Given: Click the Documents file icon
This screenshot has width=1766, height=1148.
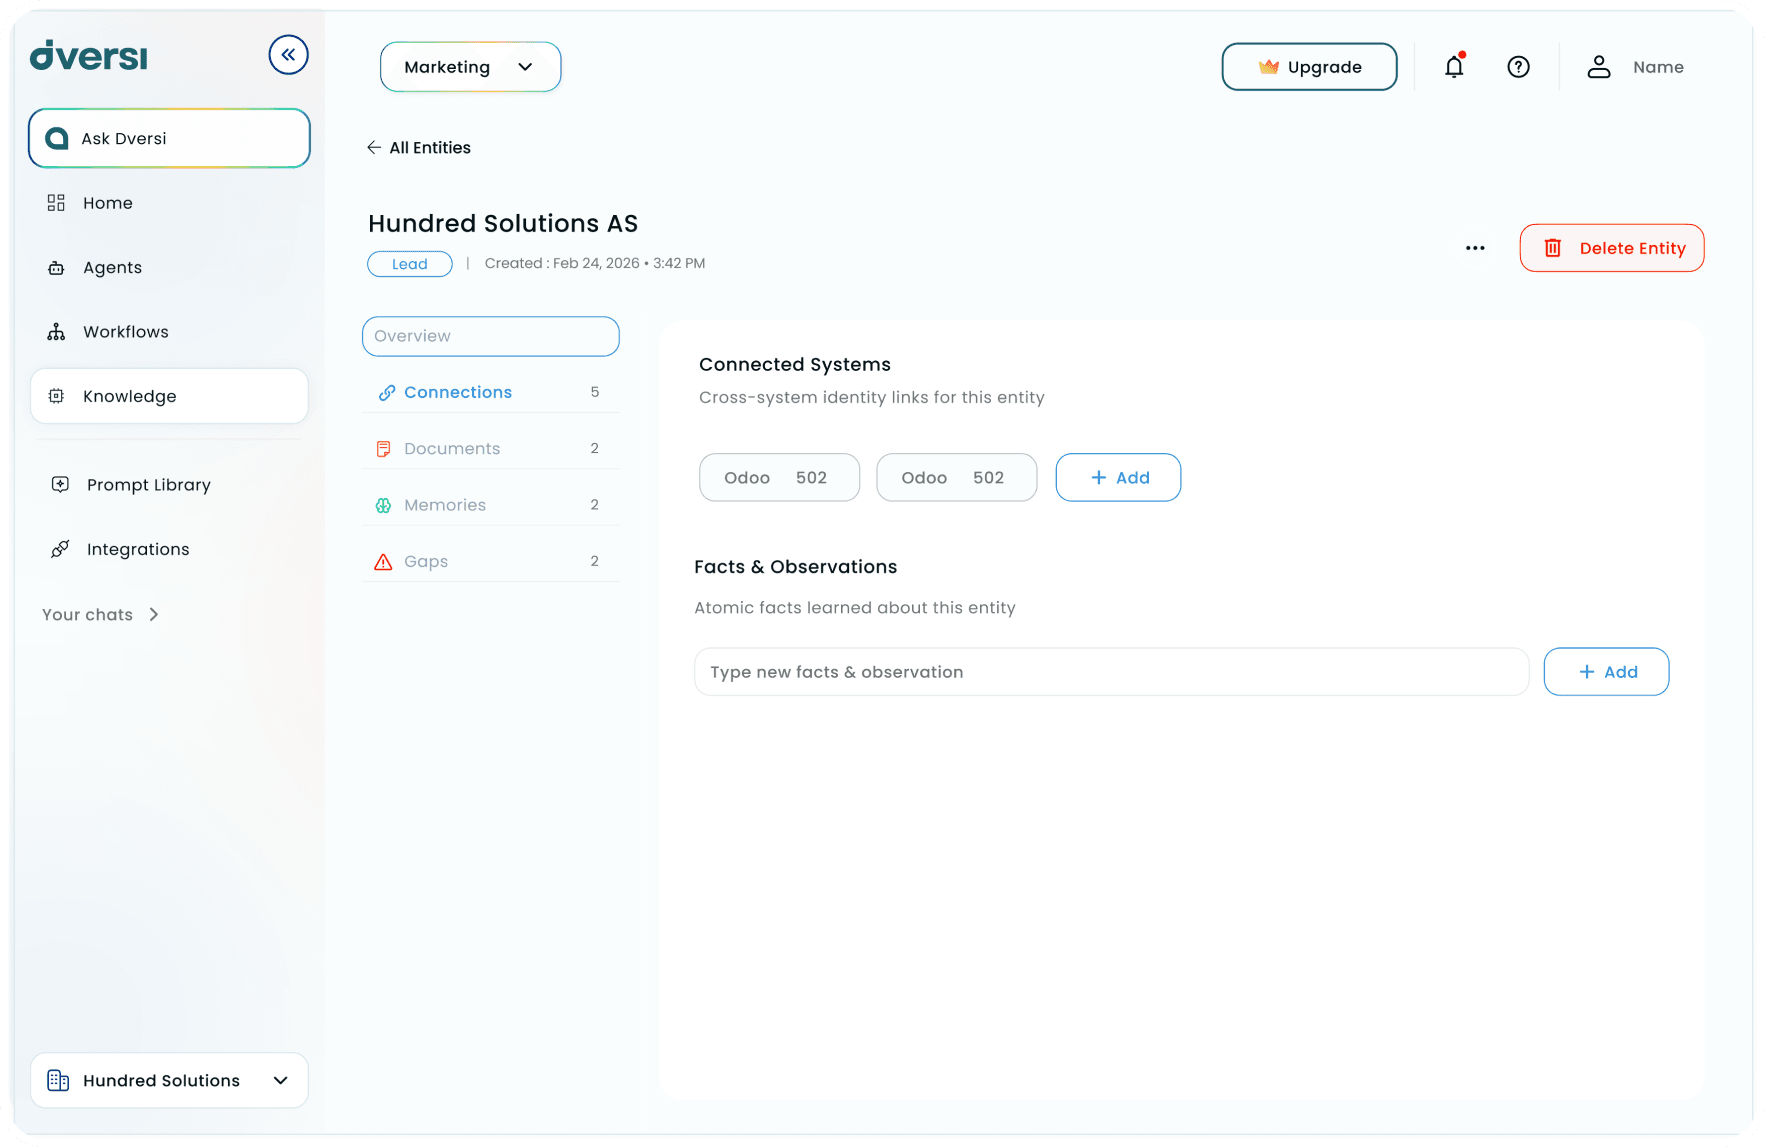Looking at the screenshot, I should click(383, 449).
